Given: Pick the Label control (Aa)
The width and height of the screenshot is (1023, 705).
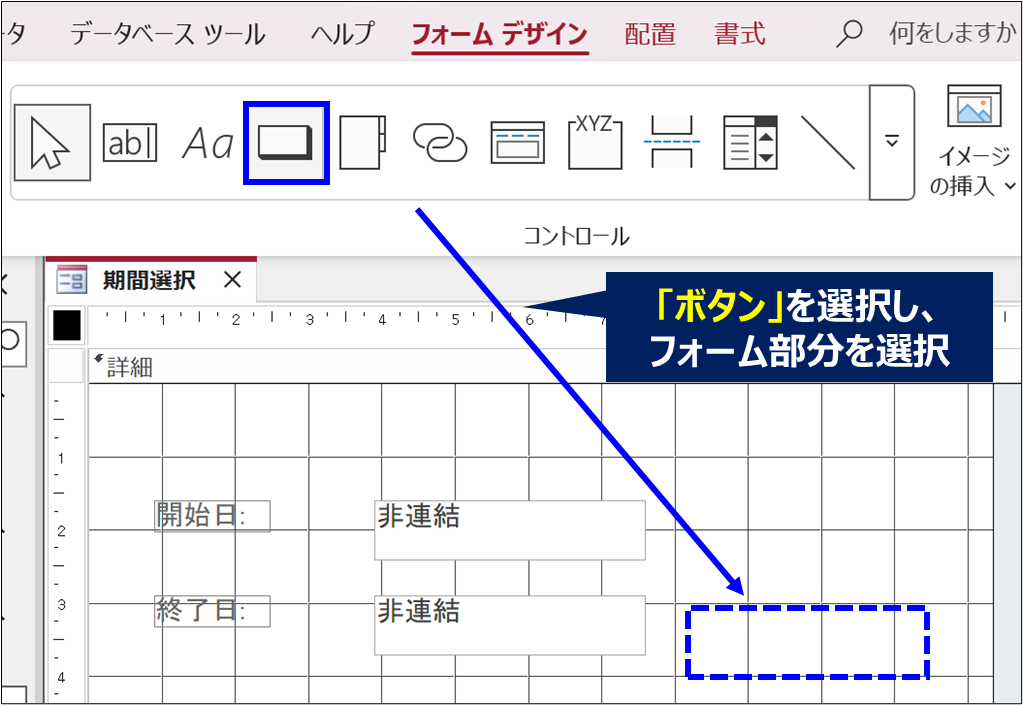Looking at the screenshot, I should point(207,144).
